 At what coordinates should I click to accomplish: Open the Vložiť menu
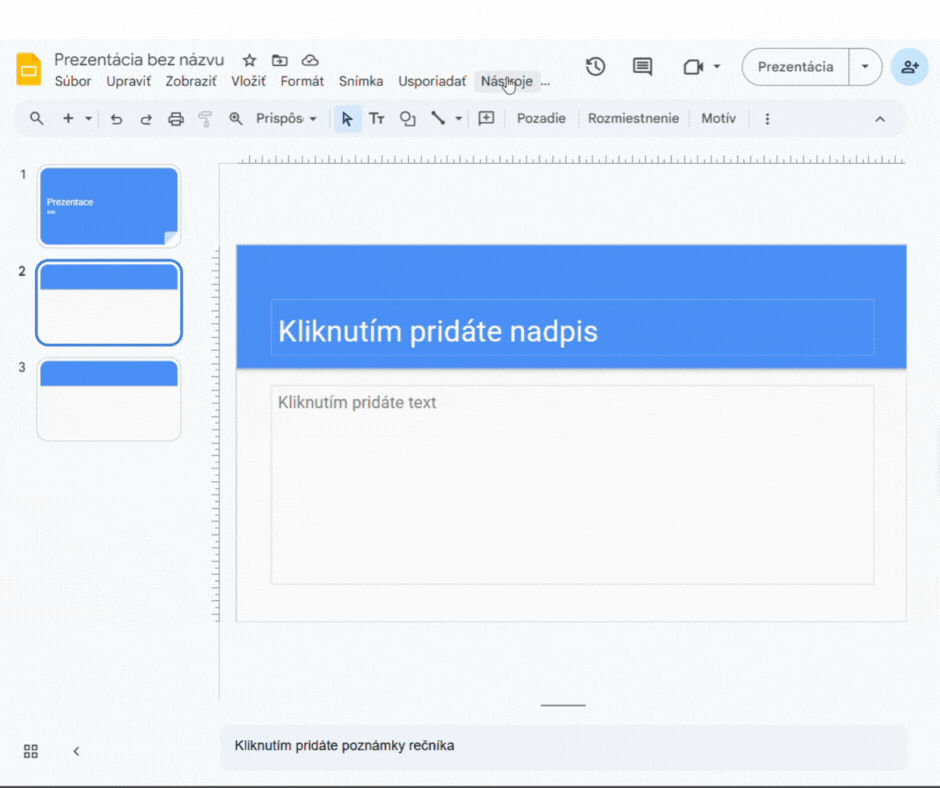click(x=248, y=82)
